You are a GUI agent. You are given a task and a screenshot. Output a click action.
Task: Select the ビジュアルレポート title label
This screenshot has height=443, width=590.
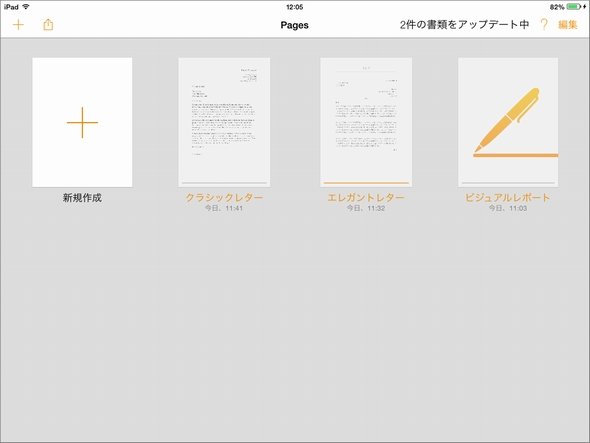[x=508, y=198]
